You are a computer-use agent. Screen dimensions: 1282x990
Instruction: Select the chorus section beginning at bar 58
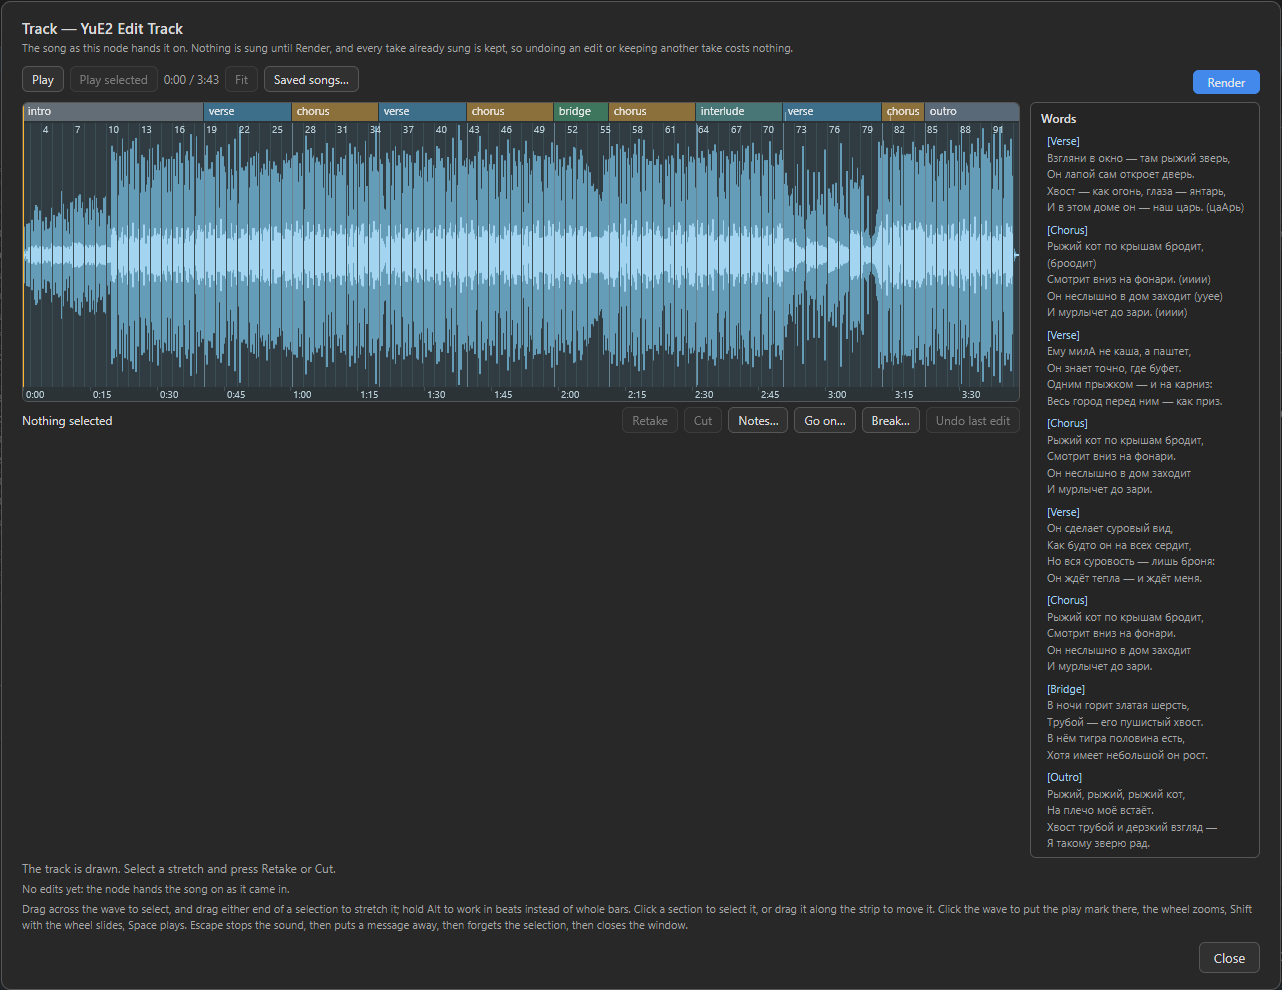(x=652, y=112)
